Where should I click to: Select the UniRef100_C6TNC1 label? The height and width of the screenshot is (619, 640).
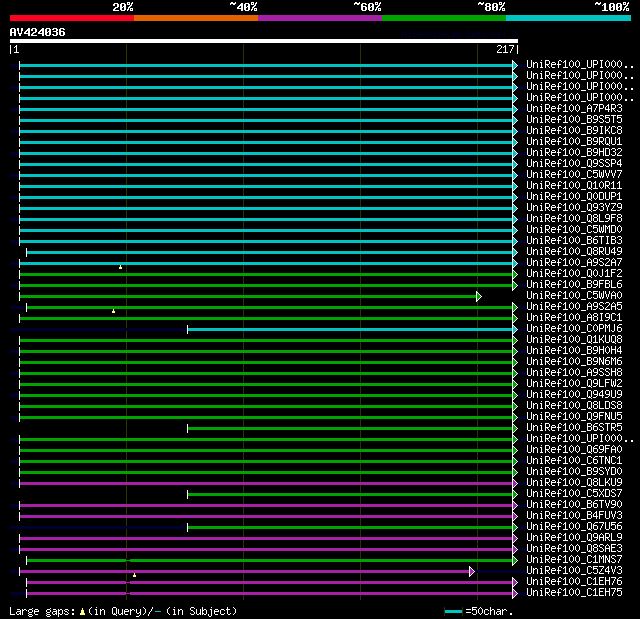574,461
